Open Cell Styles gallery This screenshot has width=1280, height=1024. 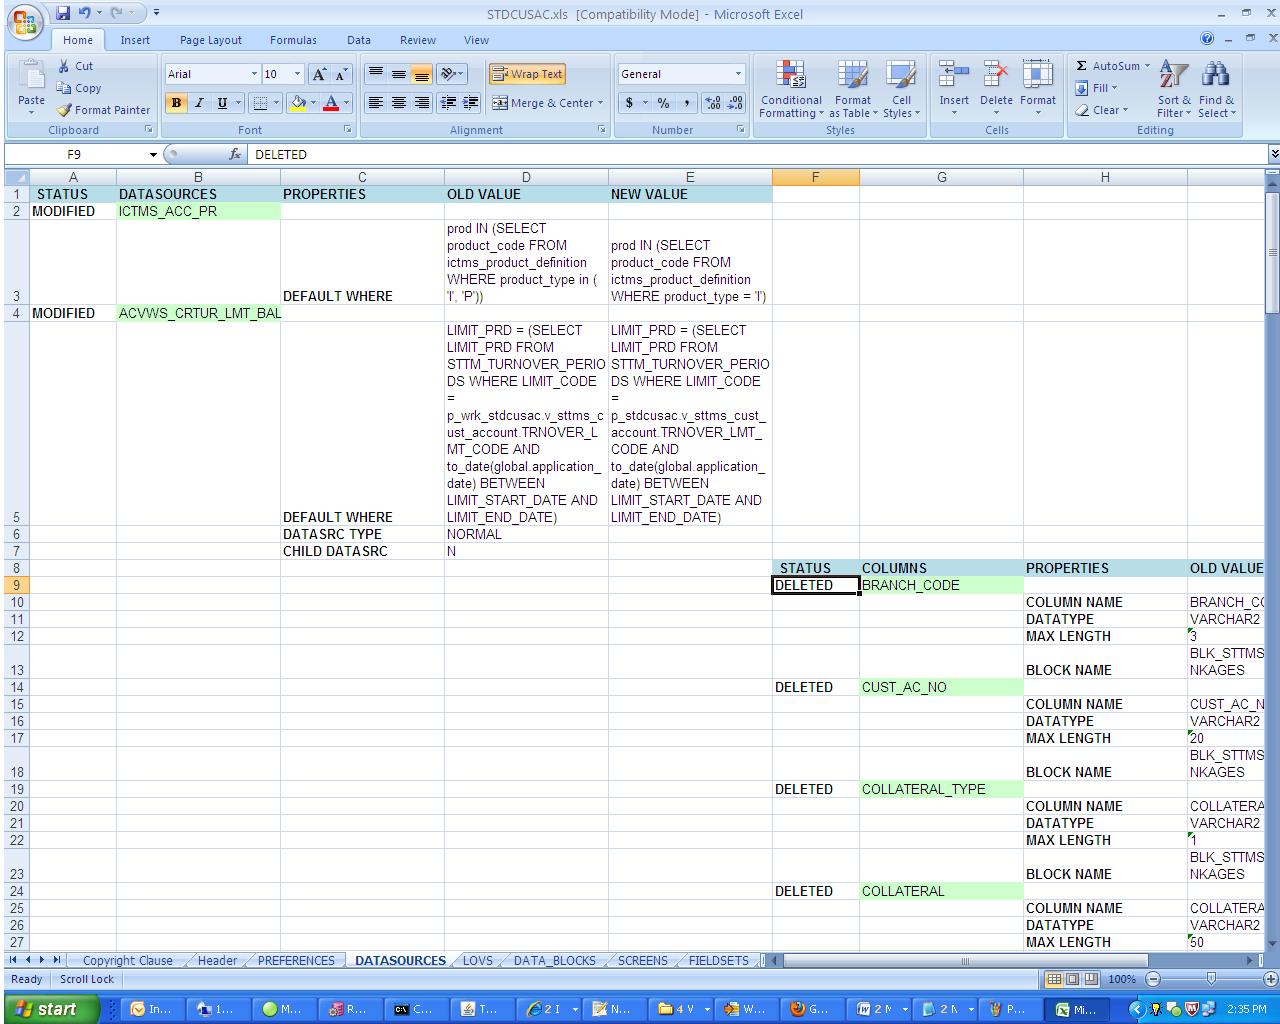coord(901,90)
